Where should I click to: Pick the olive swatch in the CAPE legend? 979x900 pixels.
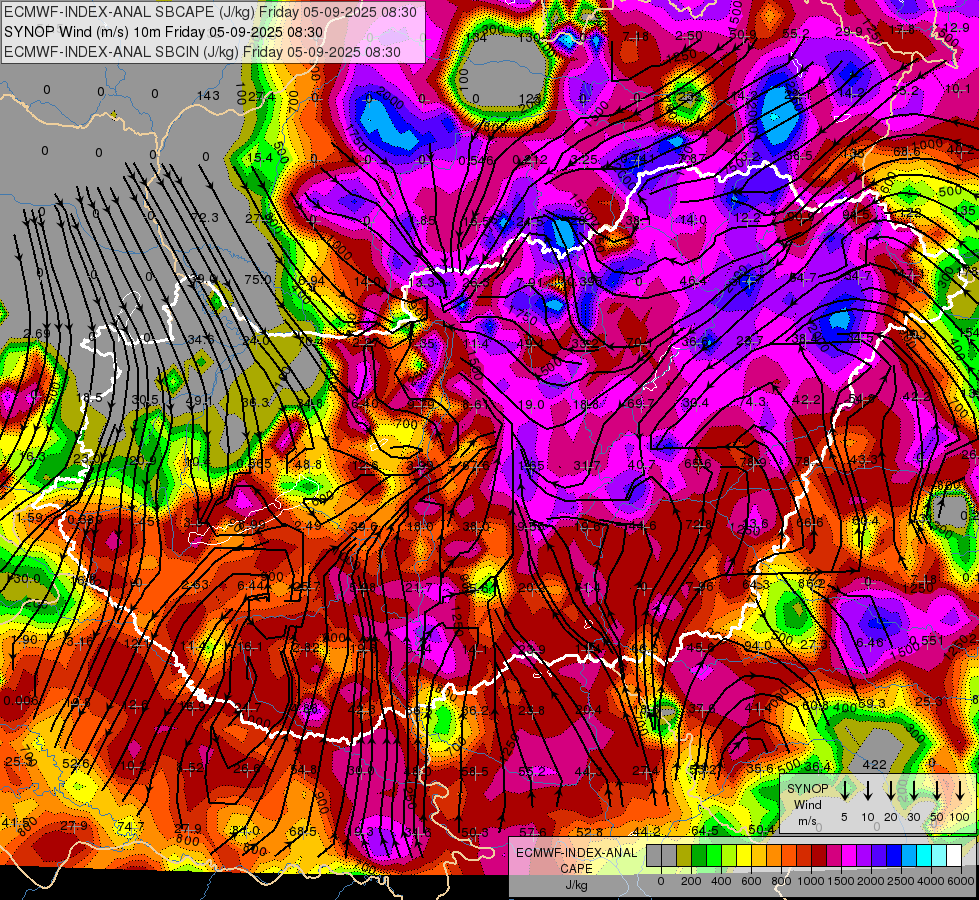[684, 855]
